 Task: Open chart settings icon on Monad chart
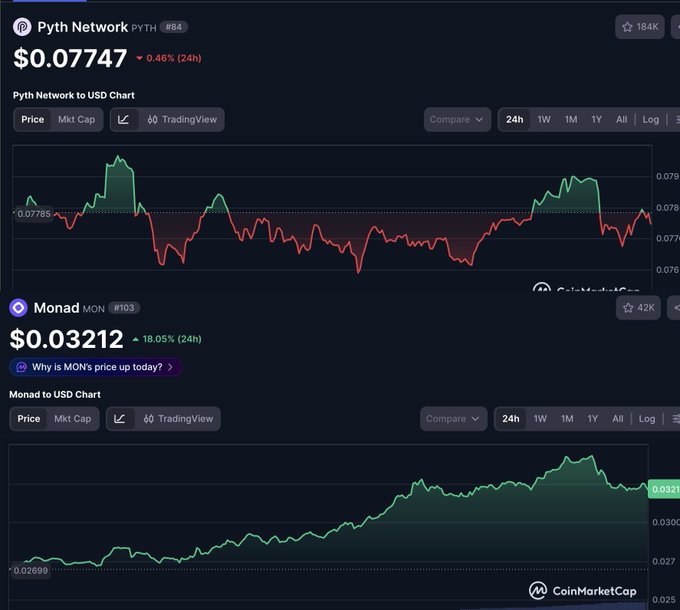675,419
